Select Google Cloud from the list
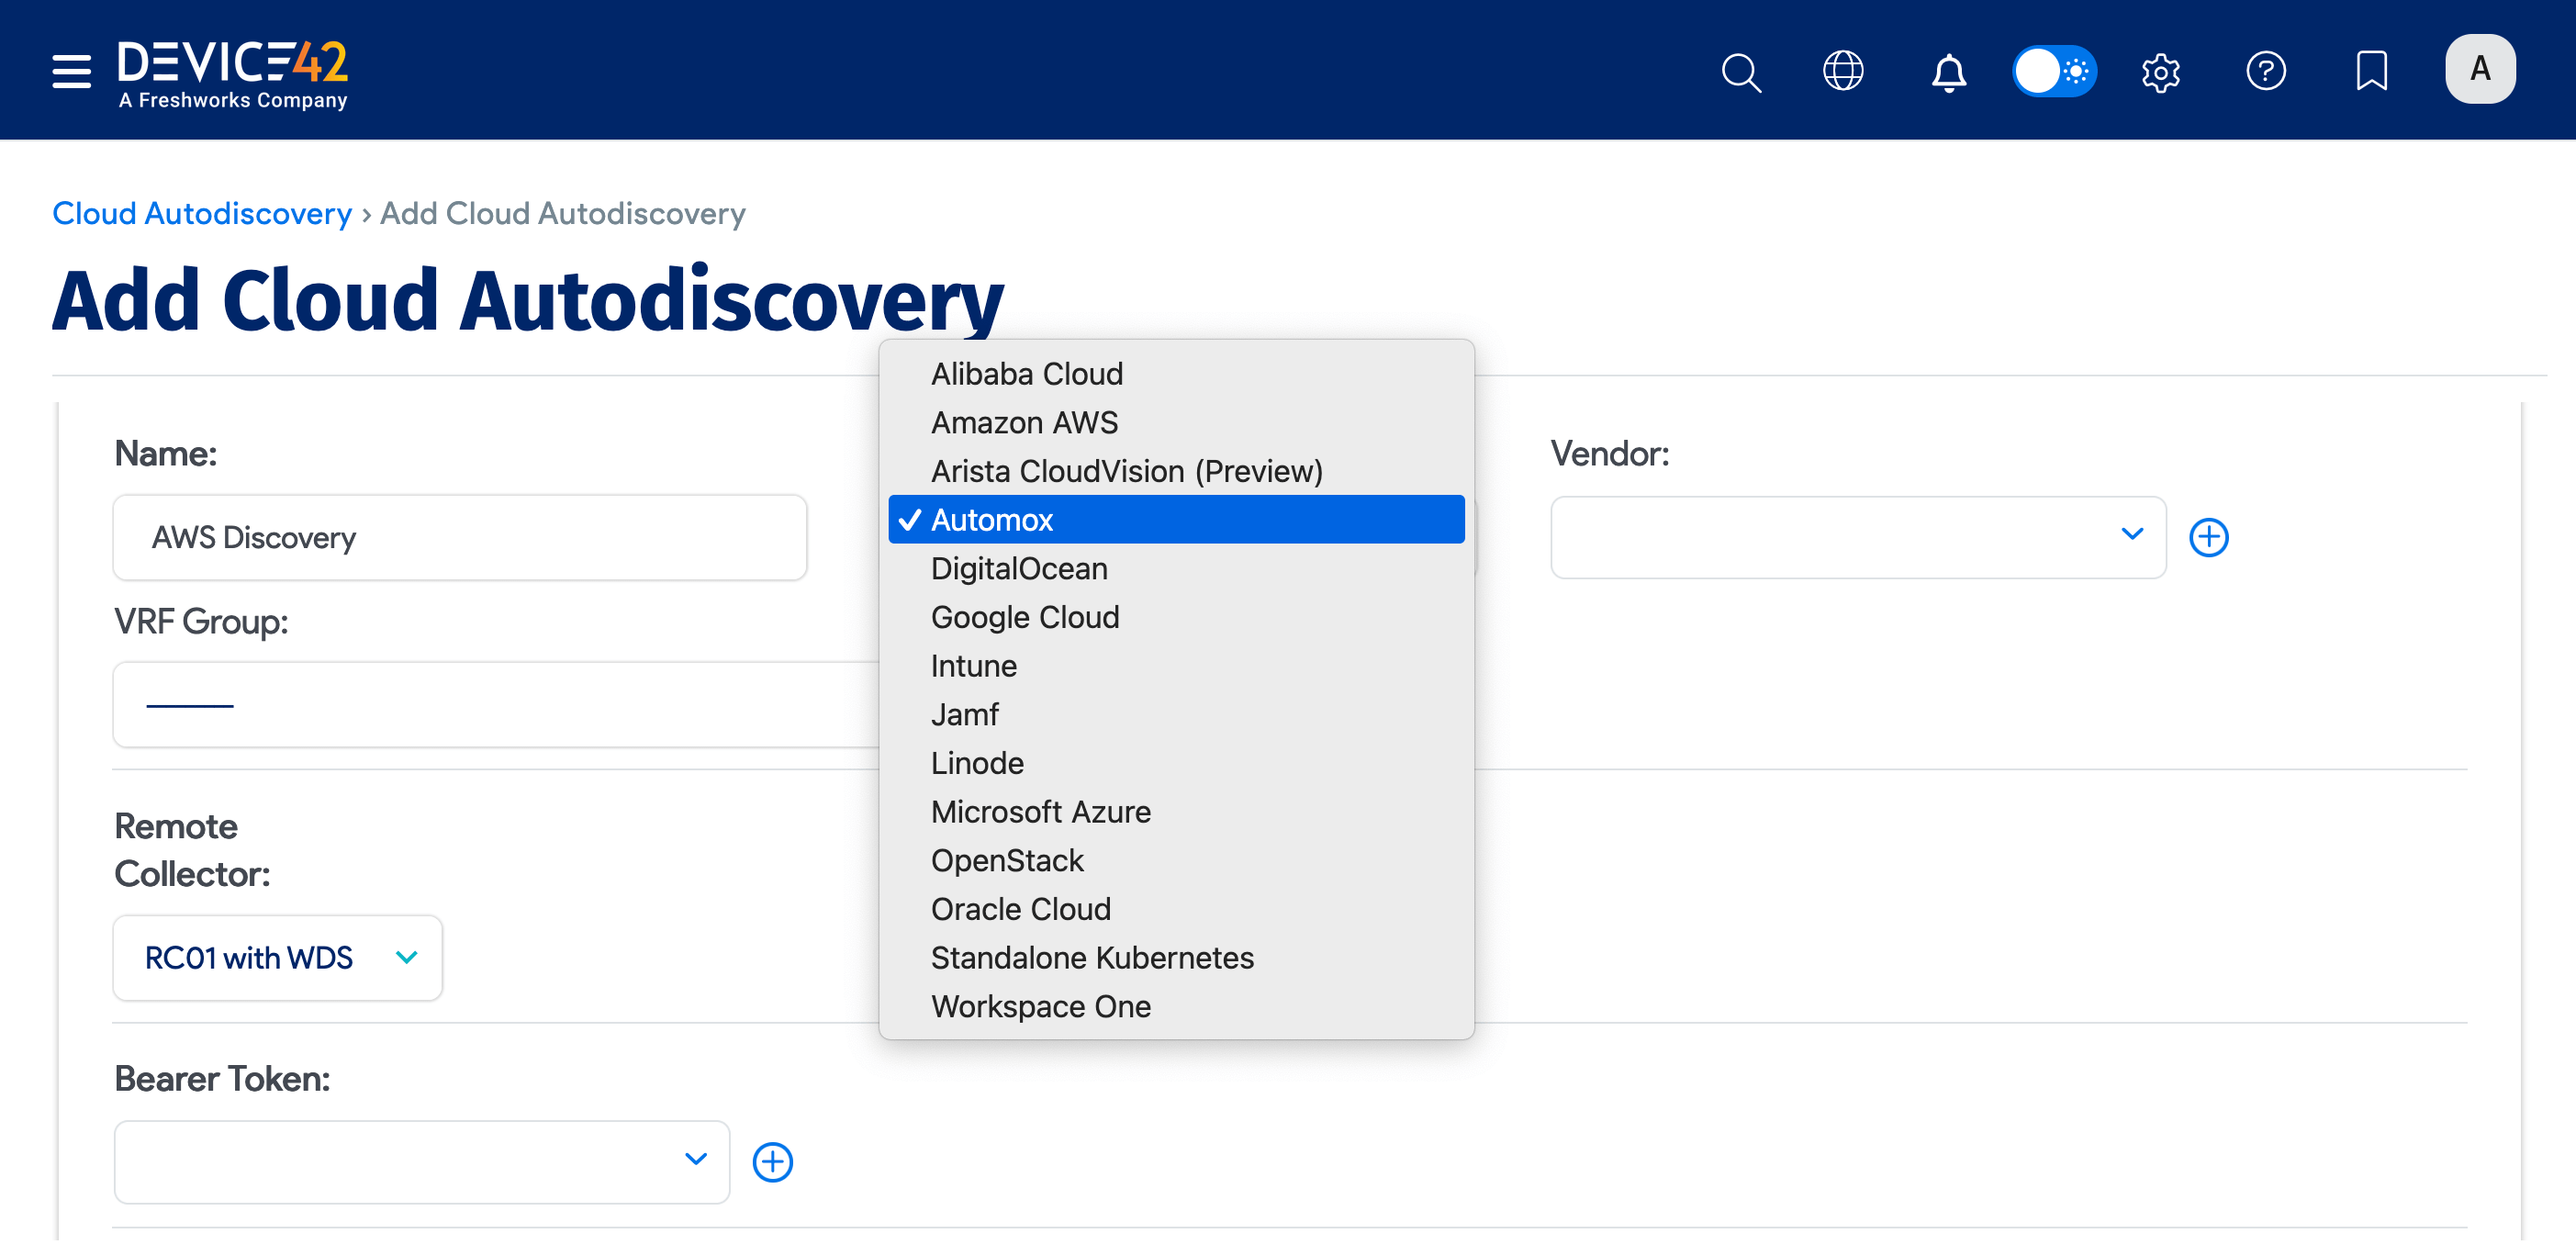Screen dimensions: 2576x1256 1024,617
